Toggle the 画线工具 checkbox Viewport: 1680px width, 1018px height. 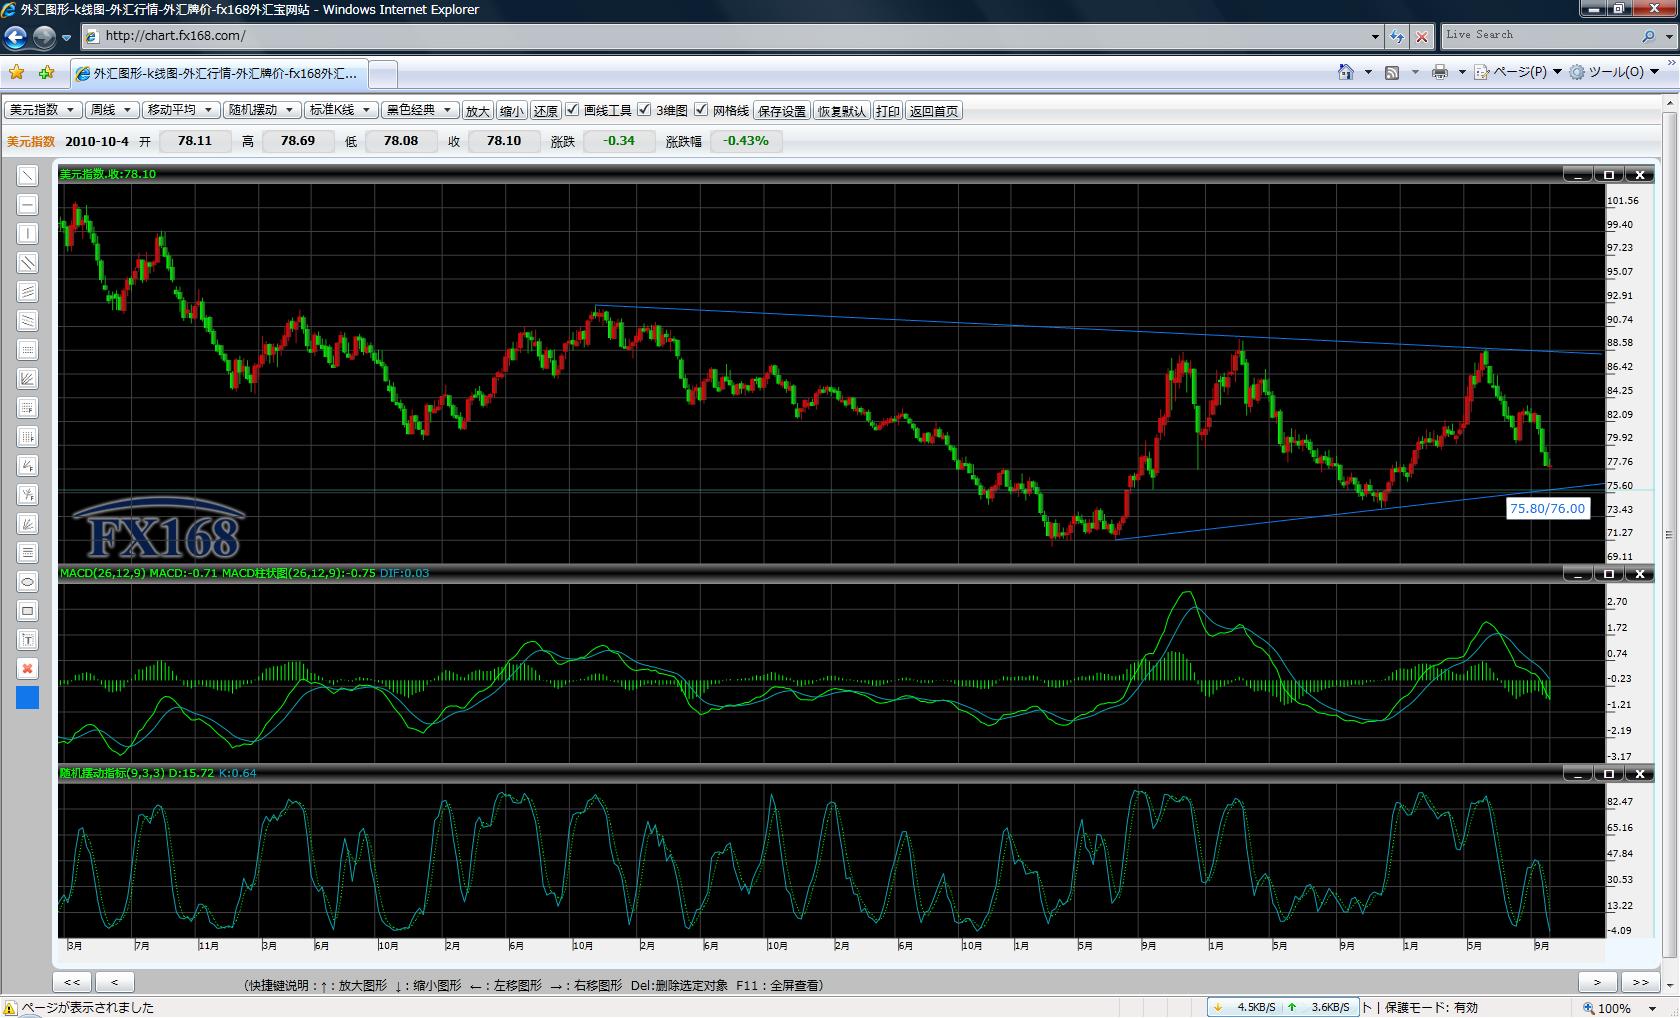[x=573, y=110]
